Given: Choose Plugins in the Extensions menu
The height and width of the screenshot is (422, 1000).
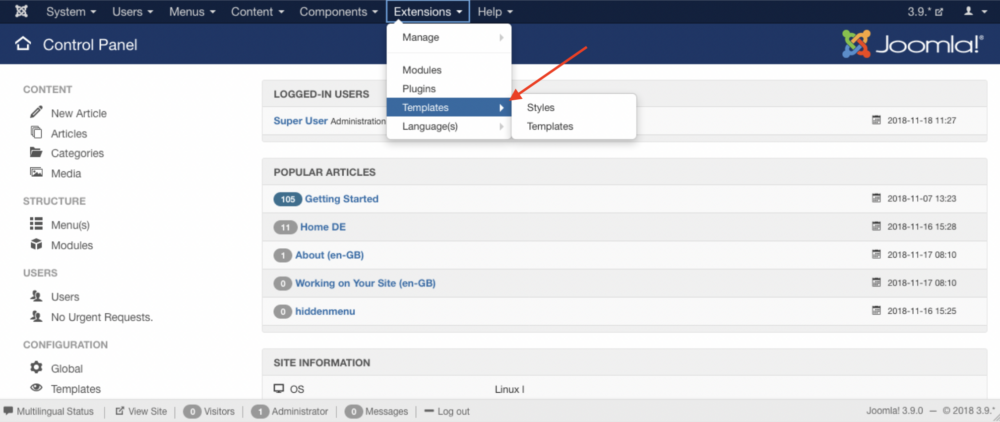Looking at the screenshot, I should coord(419,89).
